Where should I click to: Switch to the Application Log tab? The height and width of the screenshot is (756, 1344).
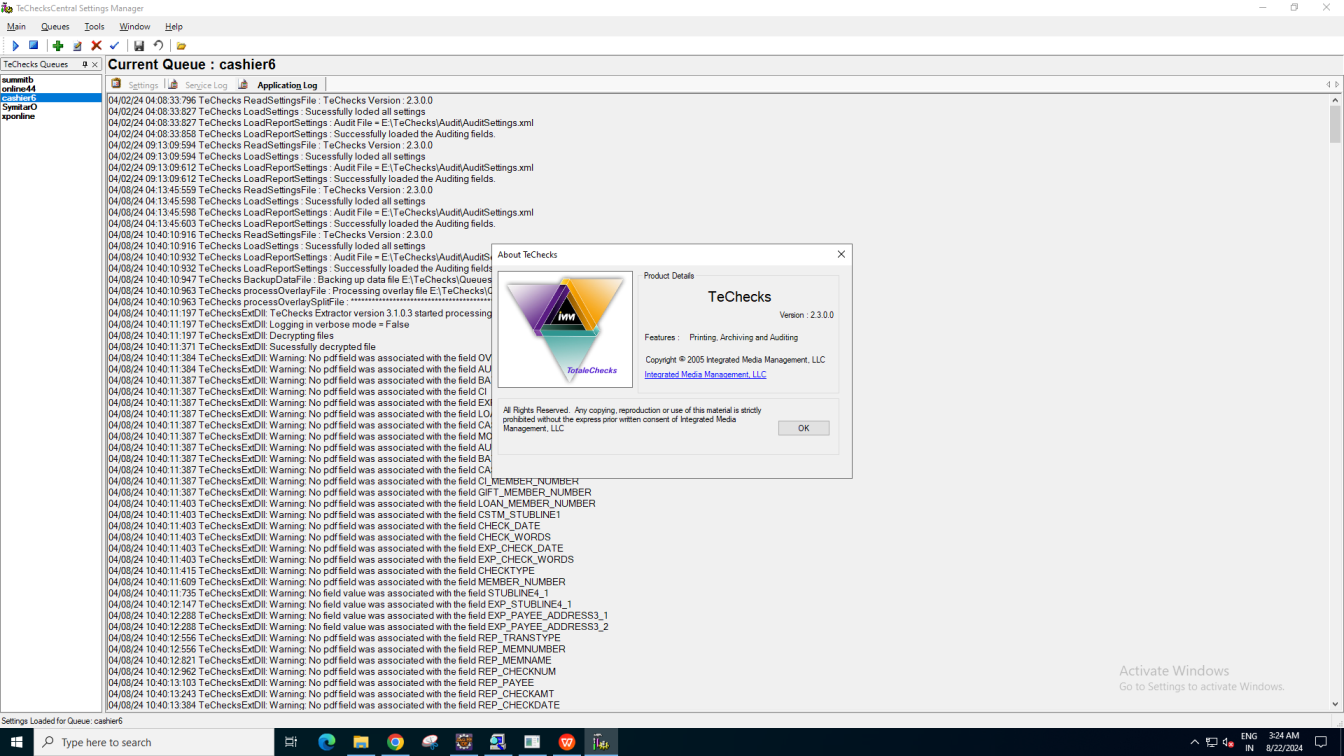click(287, 85)
